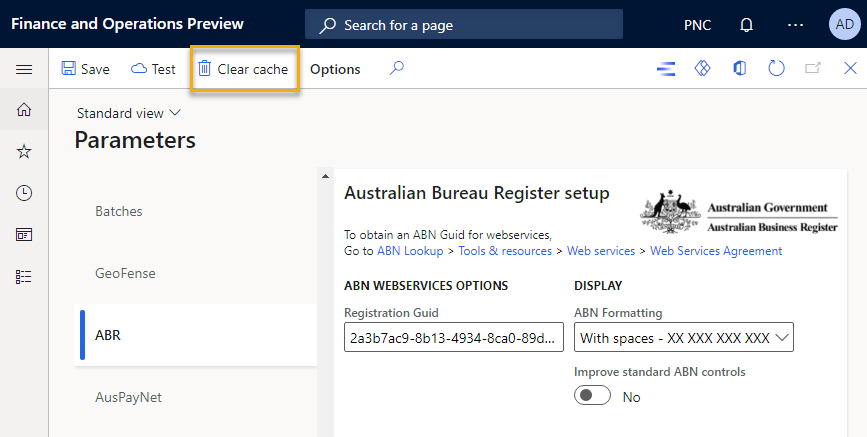Open the ABN Lookup link
867x437 pixels.
(410, 251)
